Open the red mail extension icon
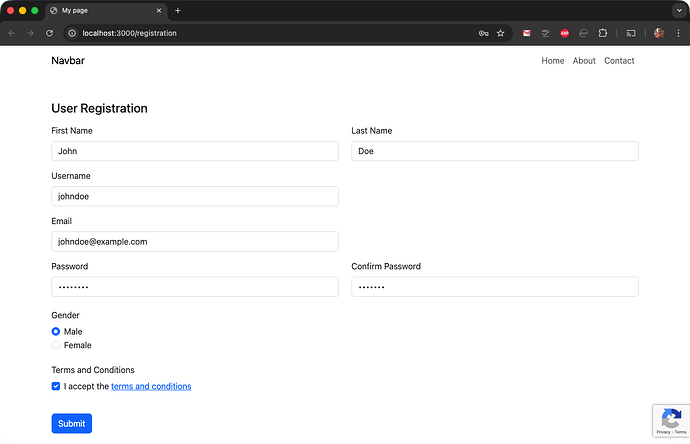 click(x=526, y=33)
